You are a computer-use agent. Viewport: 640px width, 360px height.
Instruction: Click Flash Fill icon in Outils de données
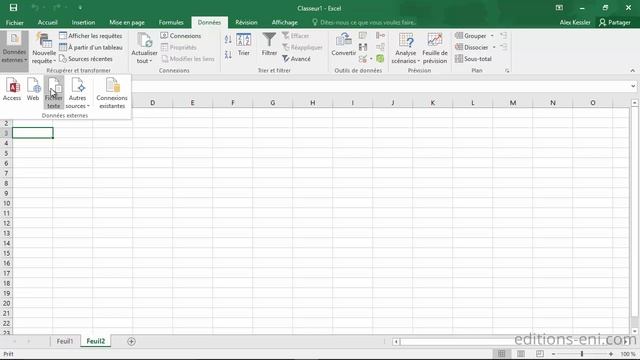pyautogui.click(x=362, y=36)
